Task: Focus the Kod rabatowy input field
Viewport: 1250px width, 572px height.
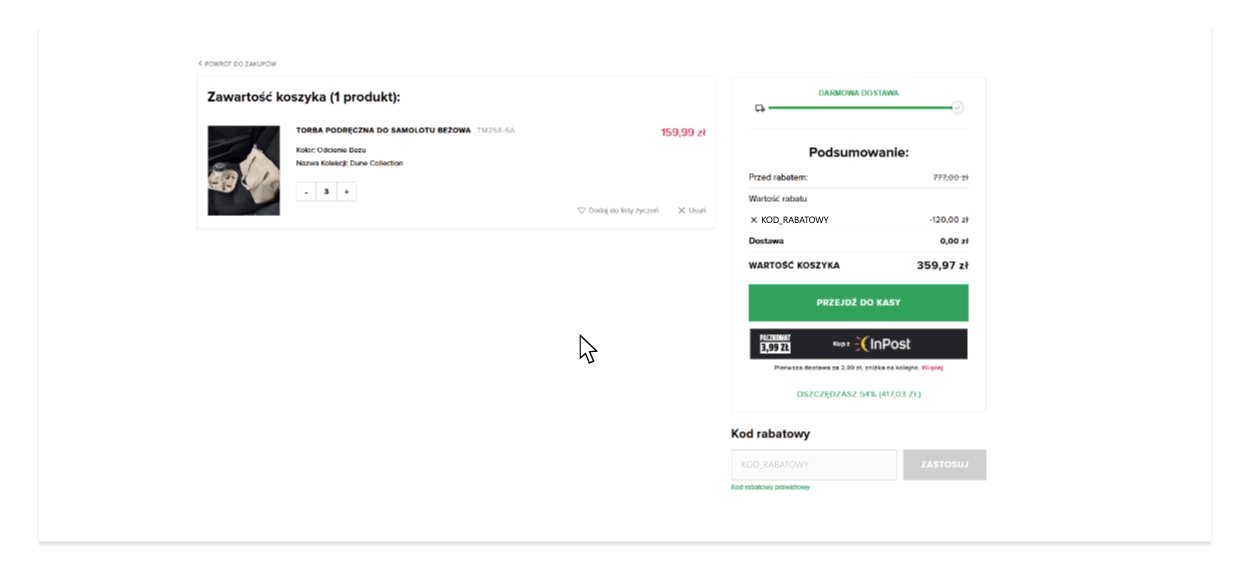Action: point(814,464)
